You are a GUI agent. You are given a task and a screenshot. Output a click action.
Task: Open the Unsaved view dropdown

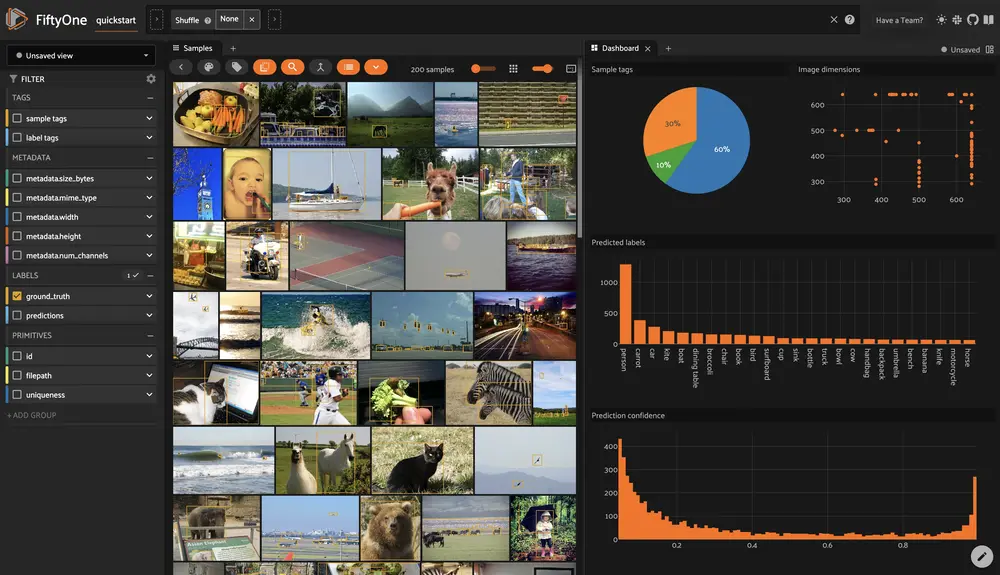80,56
